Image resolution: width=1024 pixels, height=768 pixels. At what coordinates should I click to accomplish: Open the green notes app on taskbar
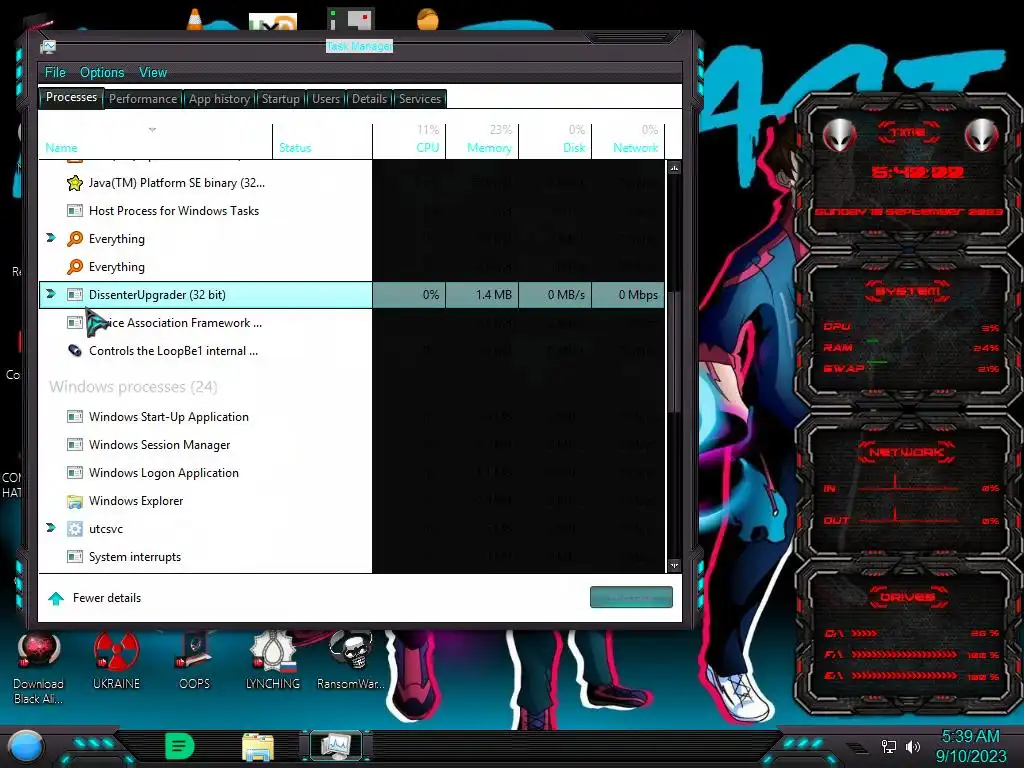(x=180, y=746)
